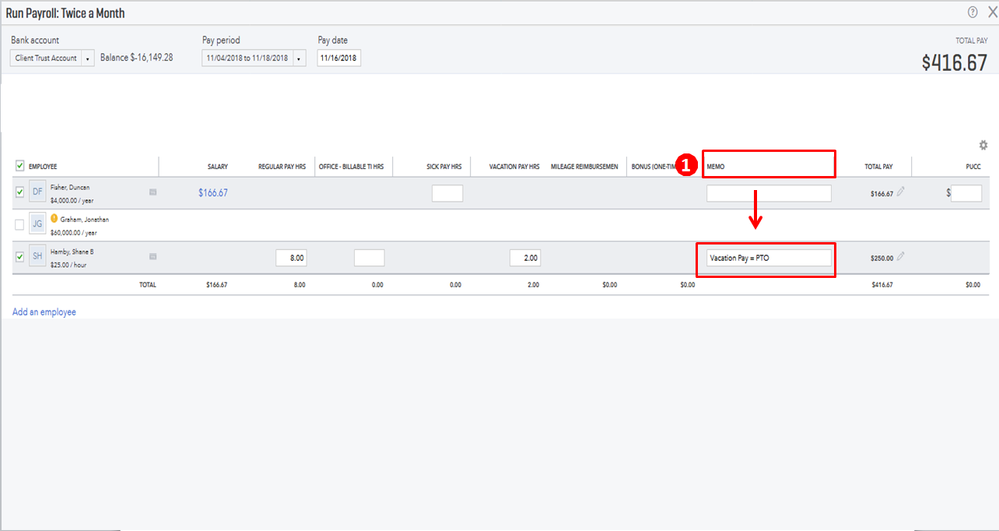Open pay method icon for Fisher, Duncan
The image size is (999, 531).
[153, 192]
